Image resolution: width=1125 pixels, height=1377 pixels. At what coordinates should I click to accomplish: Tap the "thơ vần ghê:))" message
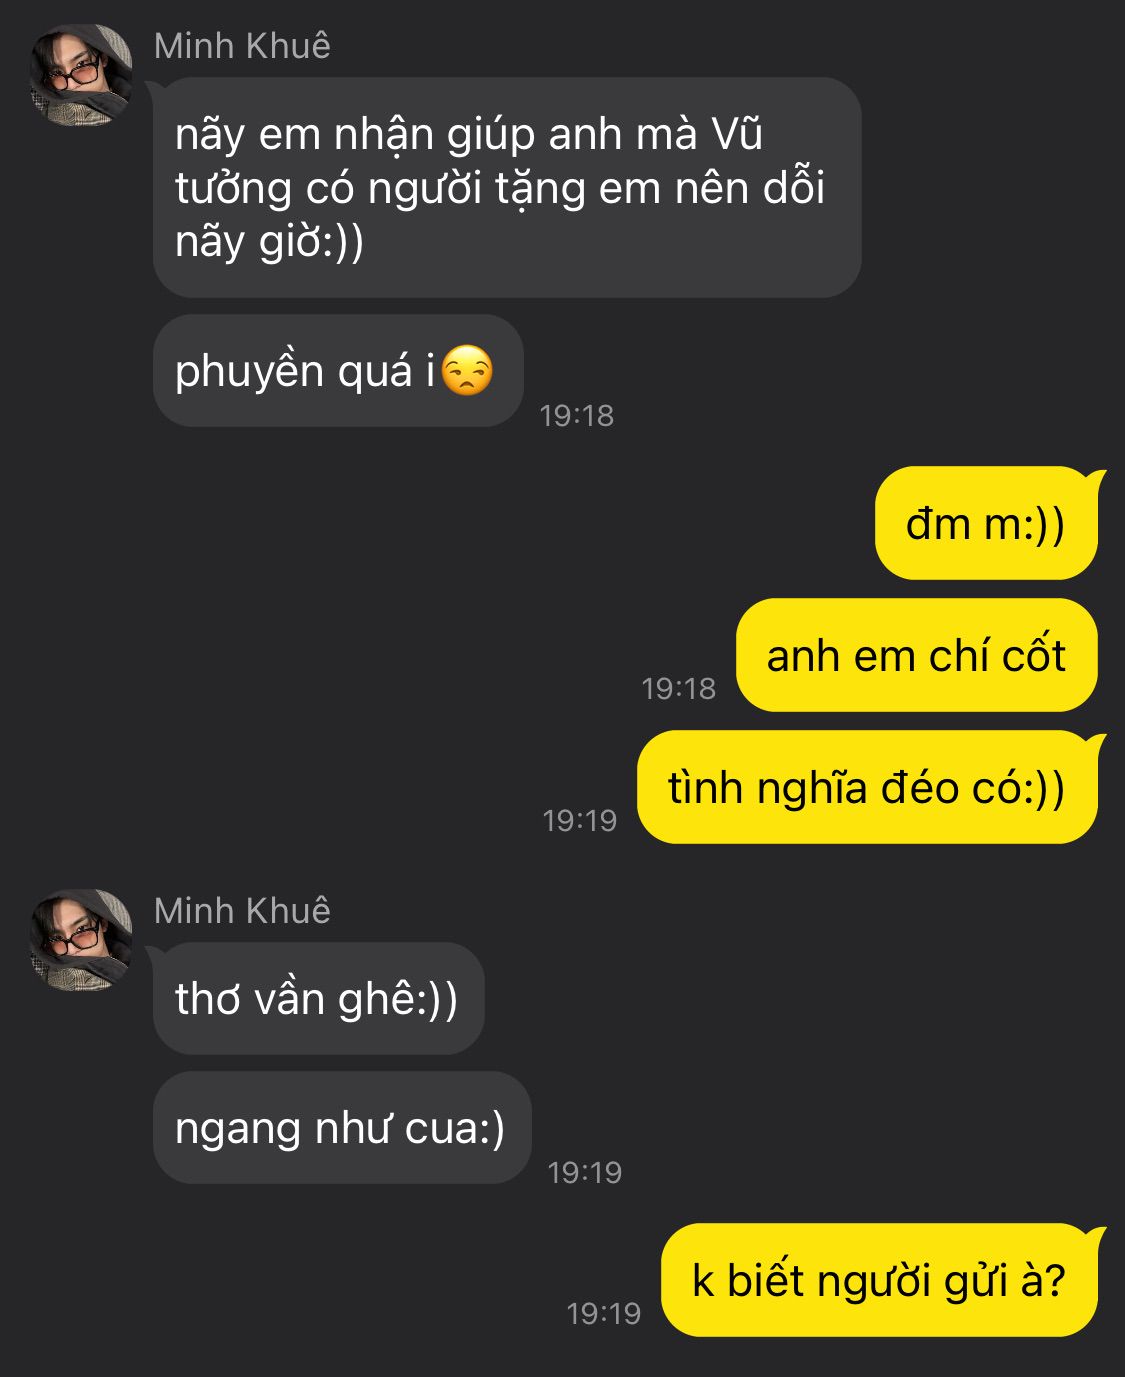coord(318,998)
